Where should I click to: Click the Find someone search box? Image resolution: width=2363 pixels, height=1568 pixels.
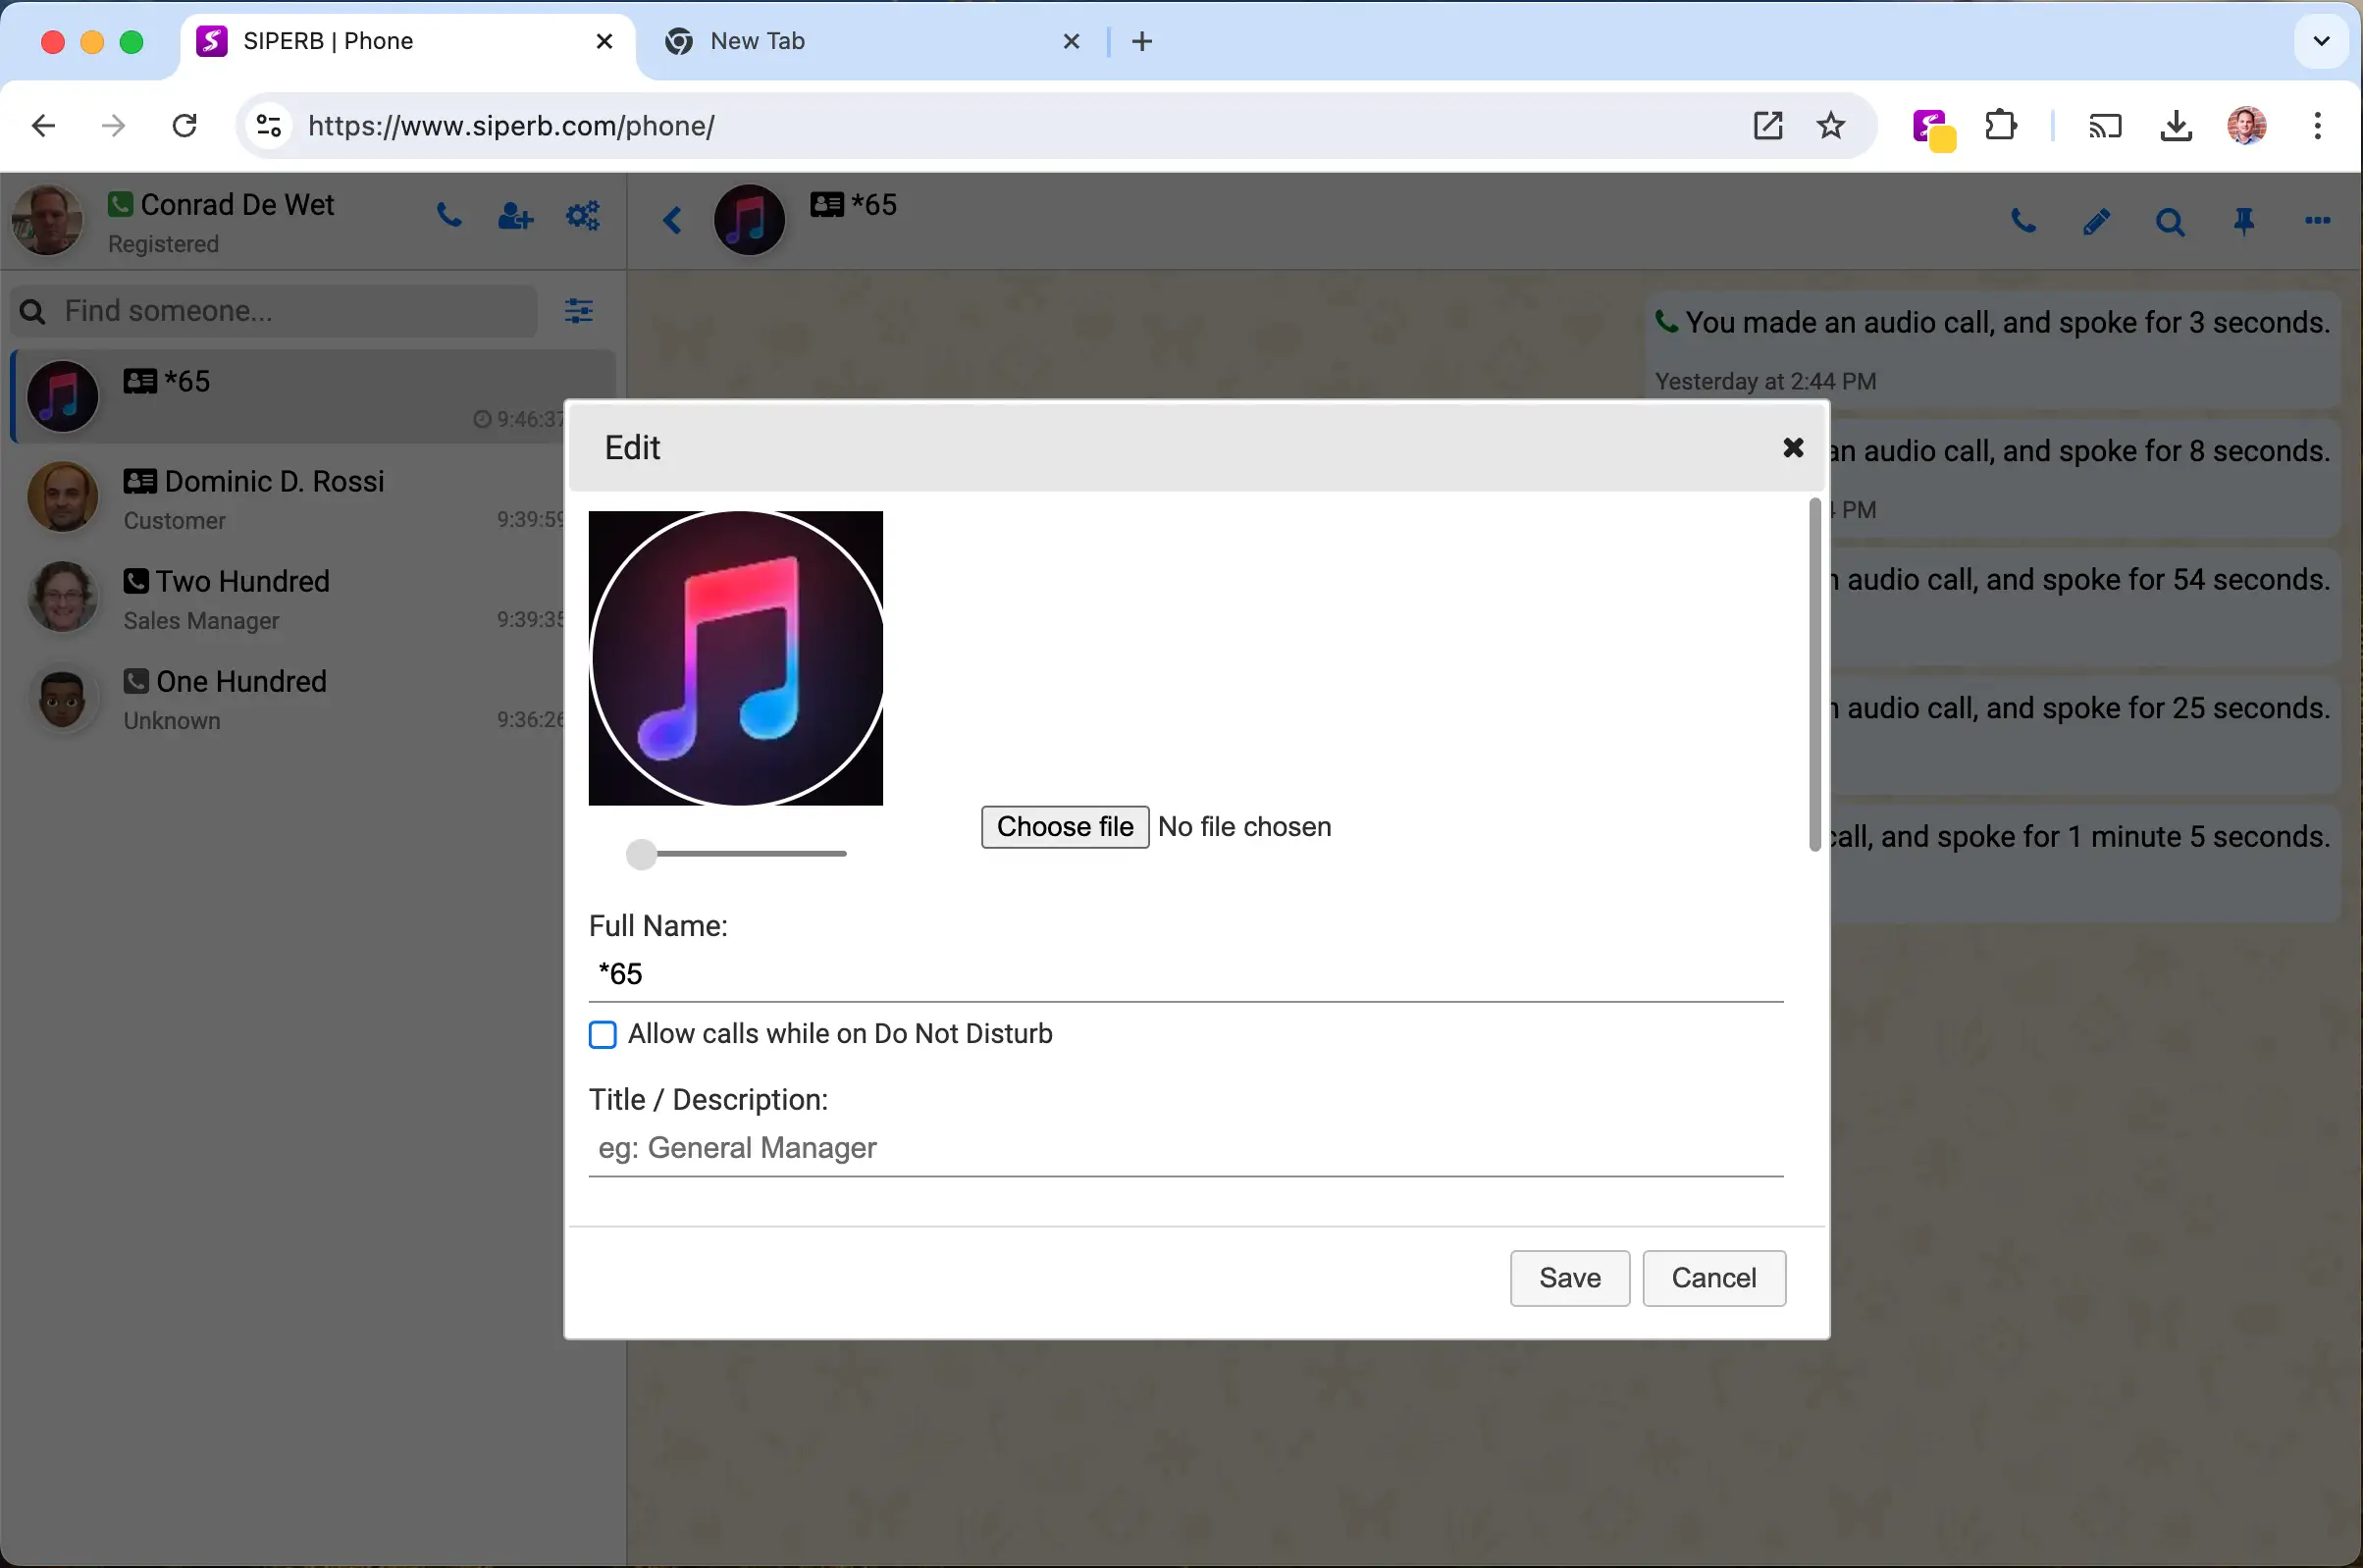(x=274, y=311)
